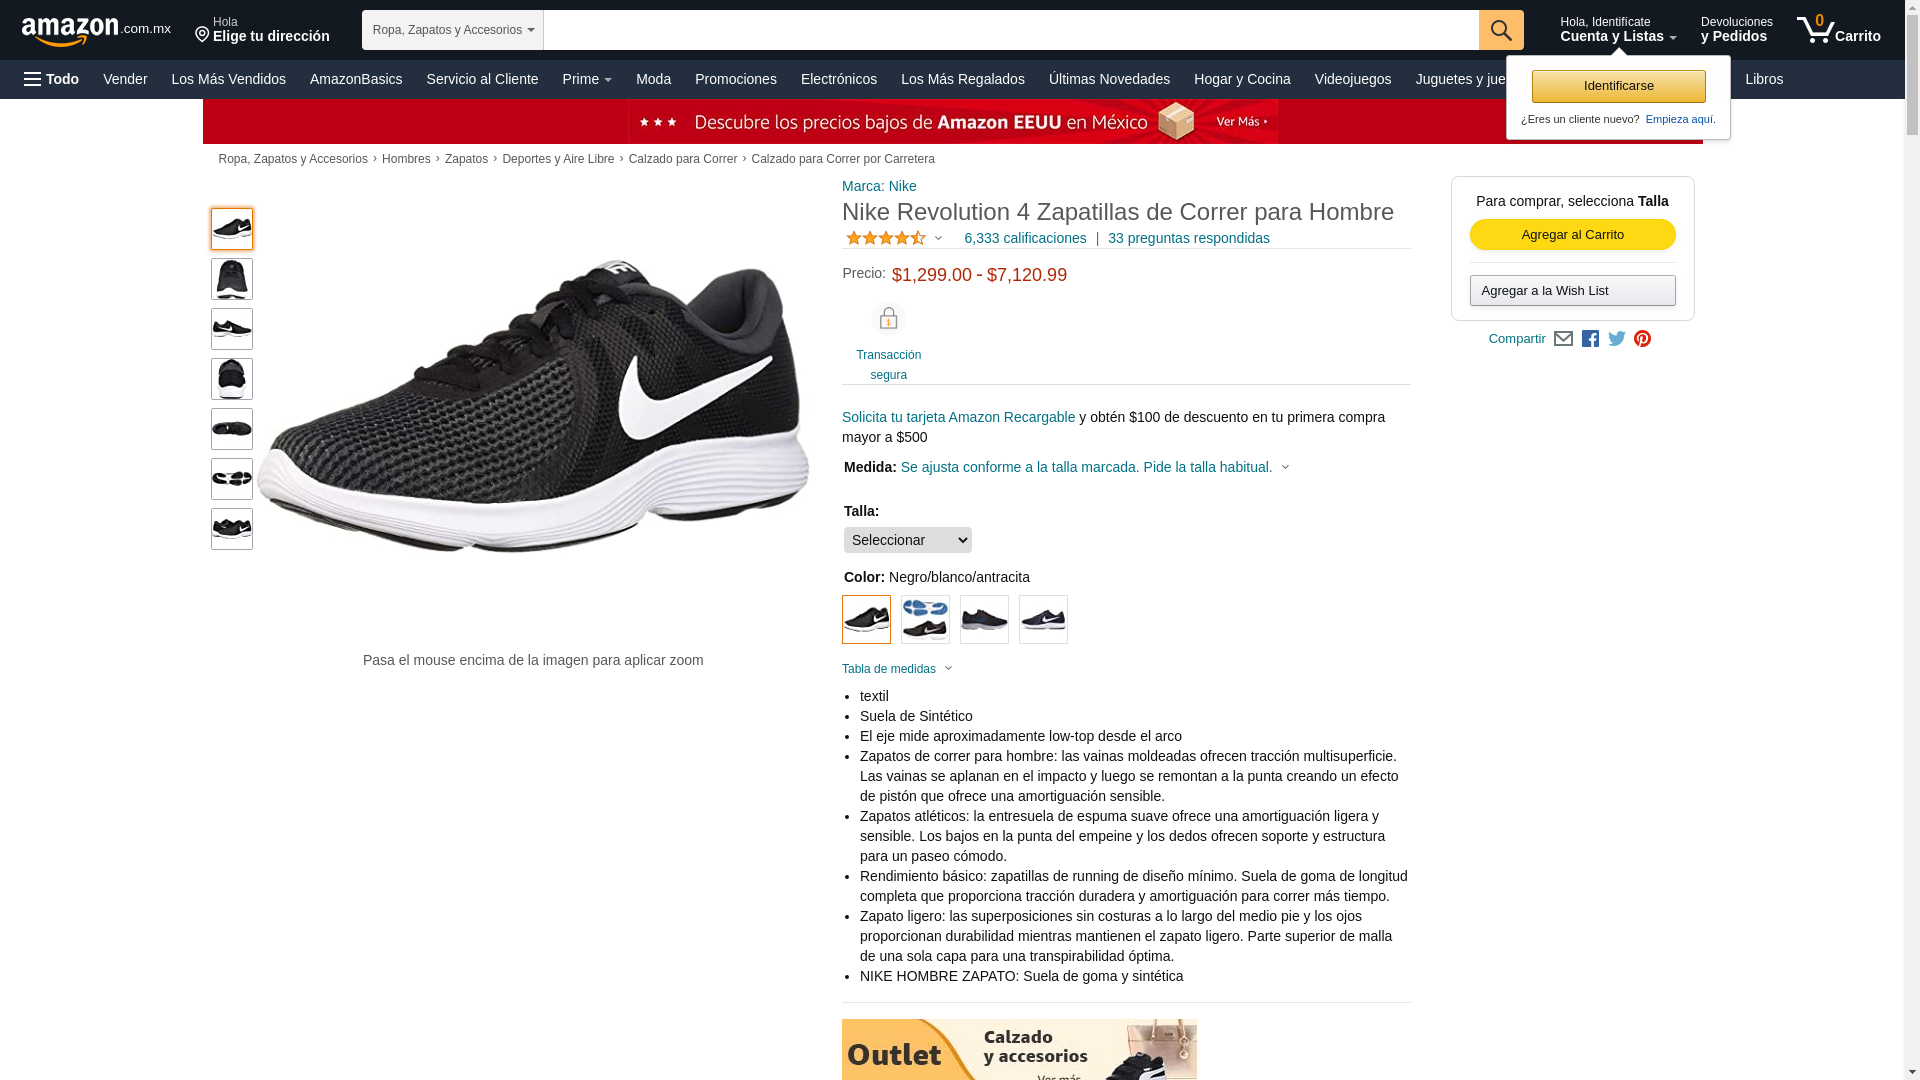Screen dimensions: 1920x1080
Task: Share product on Twitter icon
Action: click(x=1617, y=339)
